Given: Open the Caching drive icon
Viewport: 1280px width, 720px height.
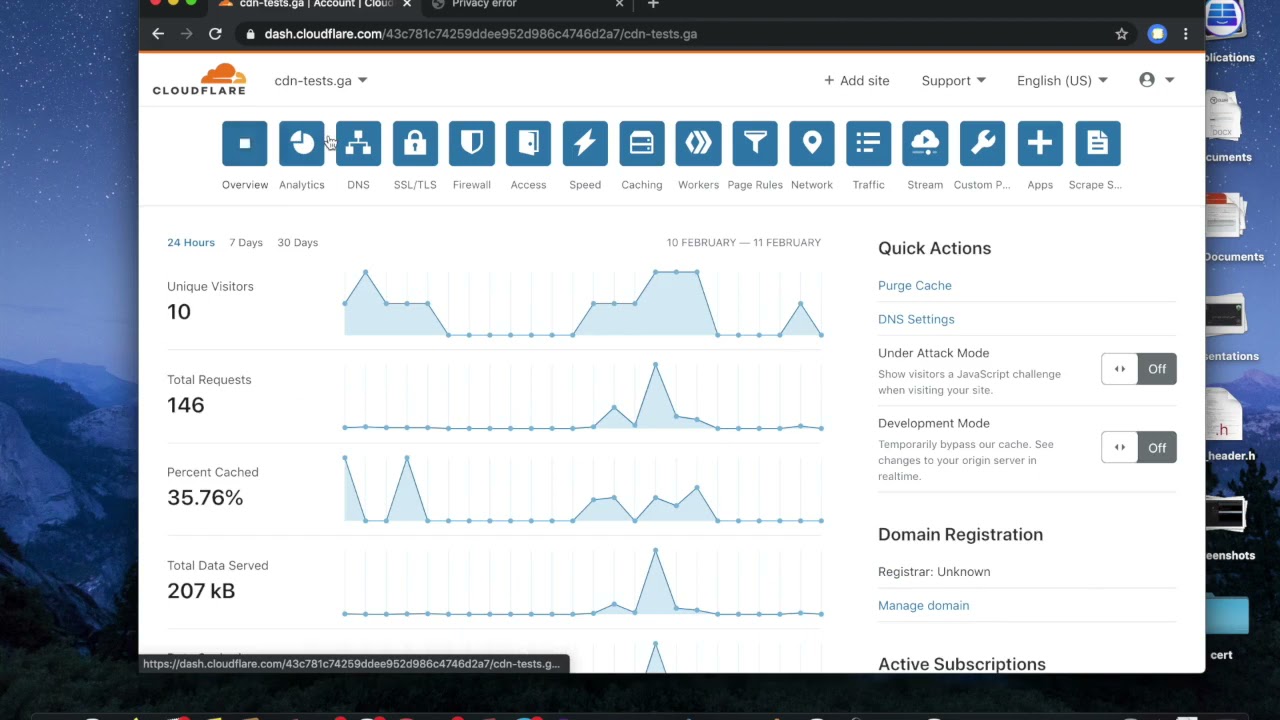Looking at the screenshot, I should 642,144.
